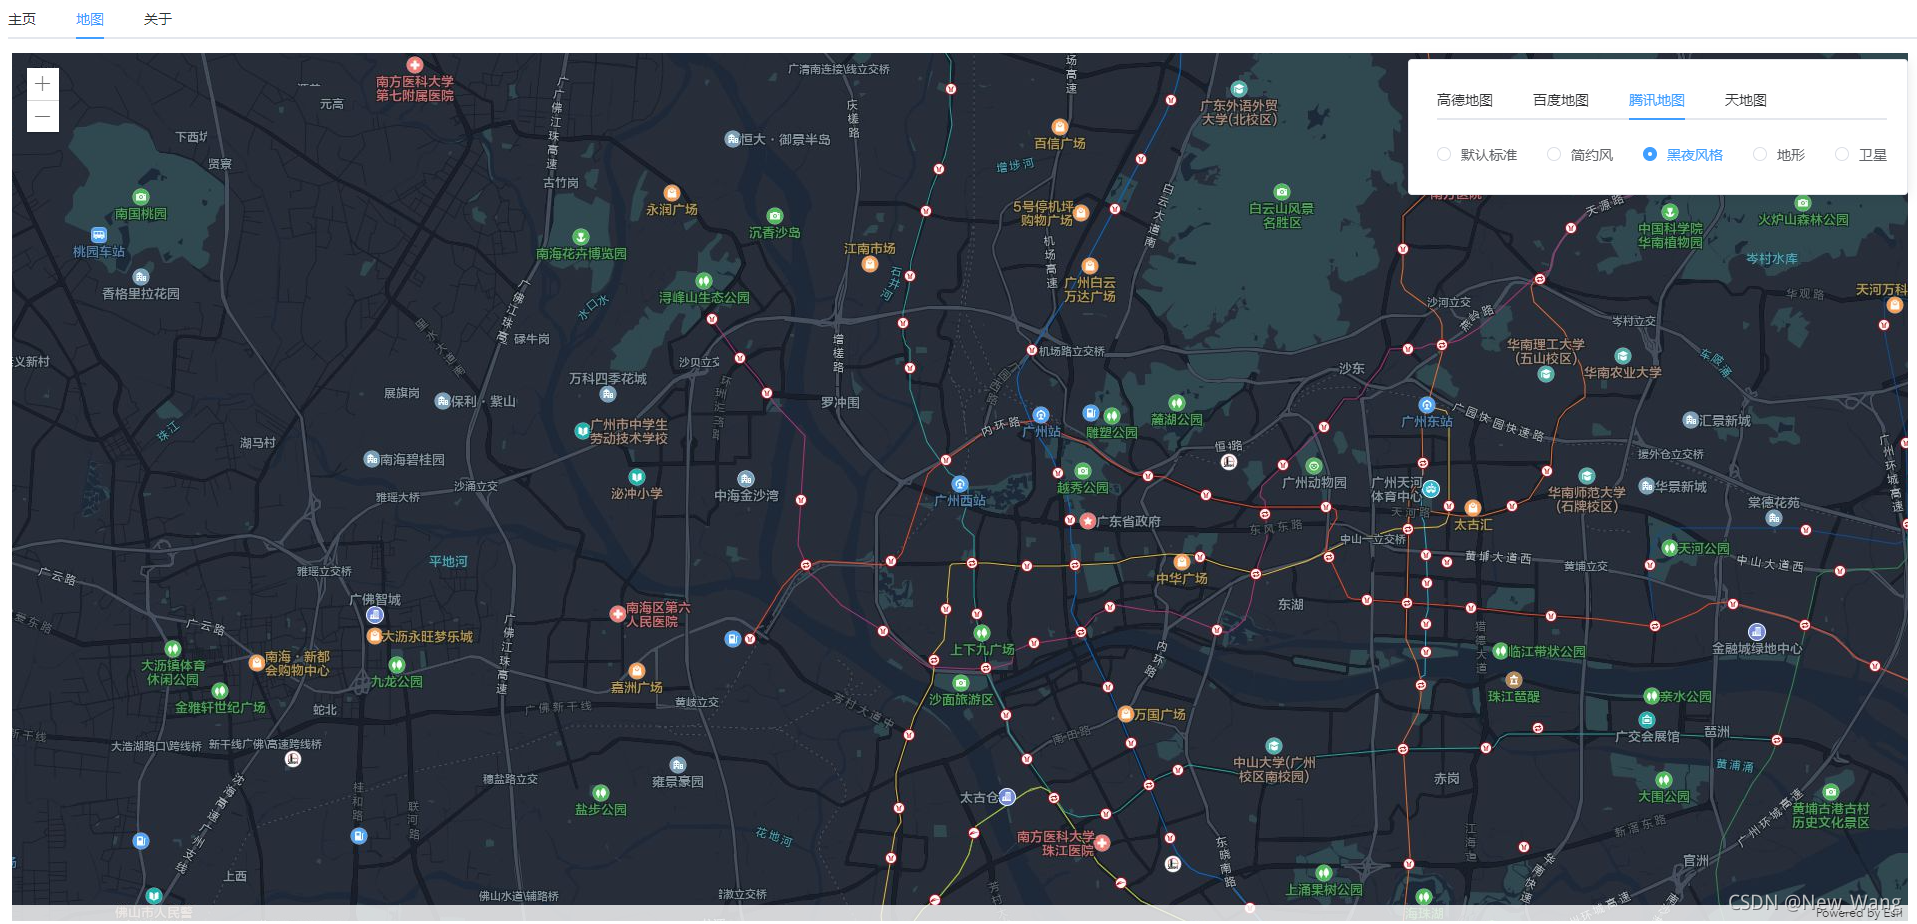This screenshot has height=924, width=1917.
Task: Click the 九龙公园 park marker
Action: coord(397,665)
